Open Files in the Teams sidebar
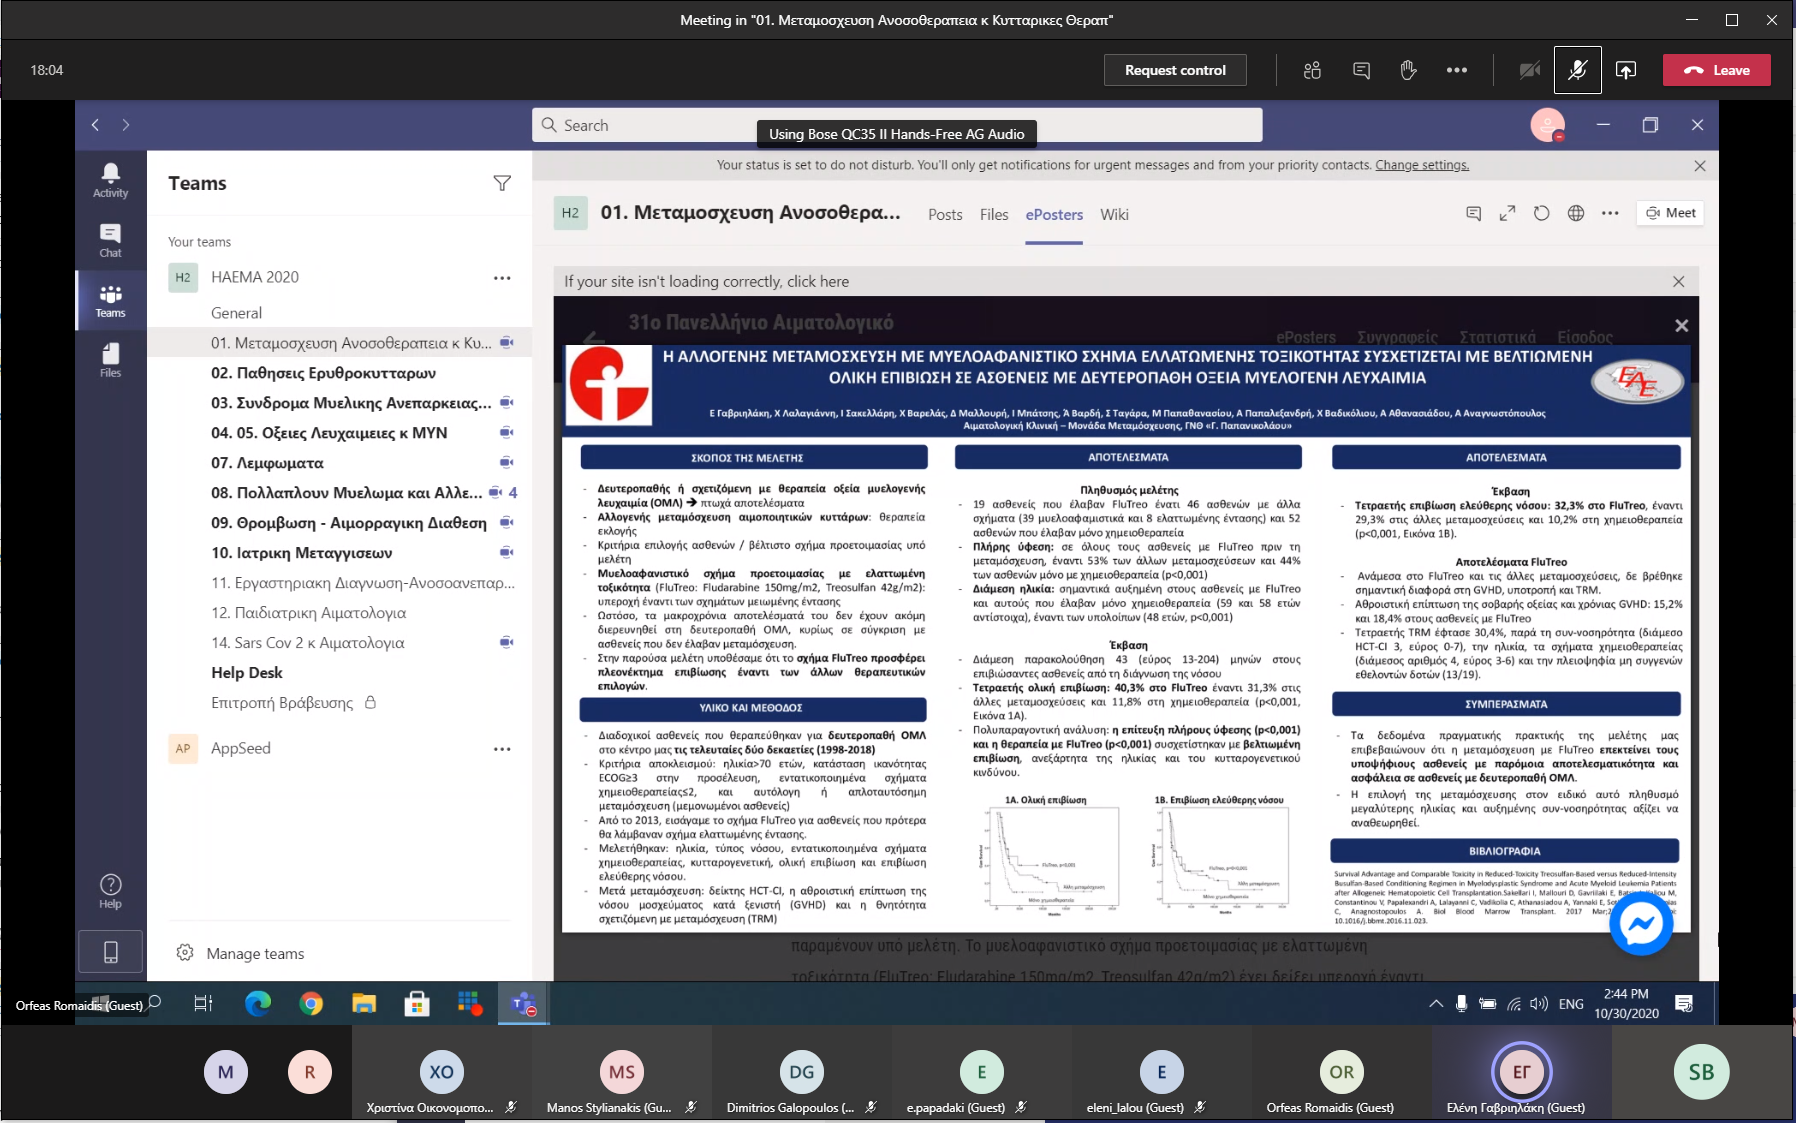The height and width of the screenshot is (1123, 1796). (x=110, y=360)
